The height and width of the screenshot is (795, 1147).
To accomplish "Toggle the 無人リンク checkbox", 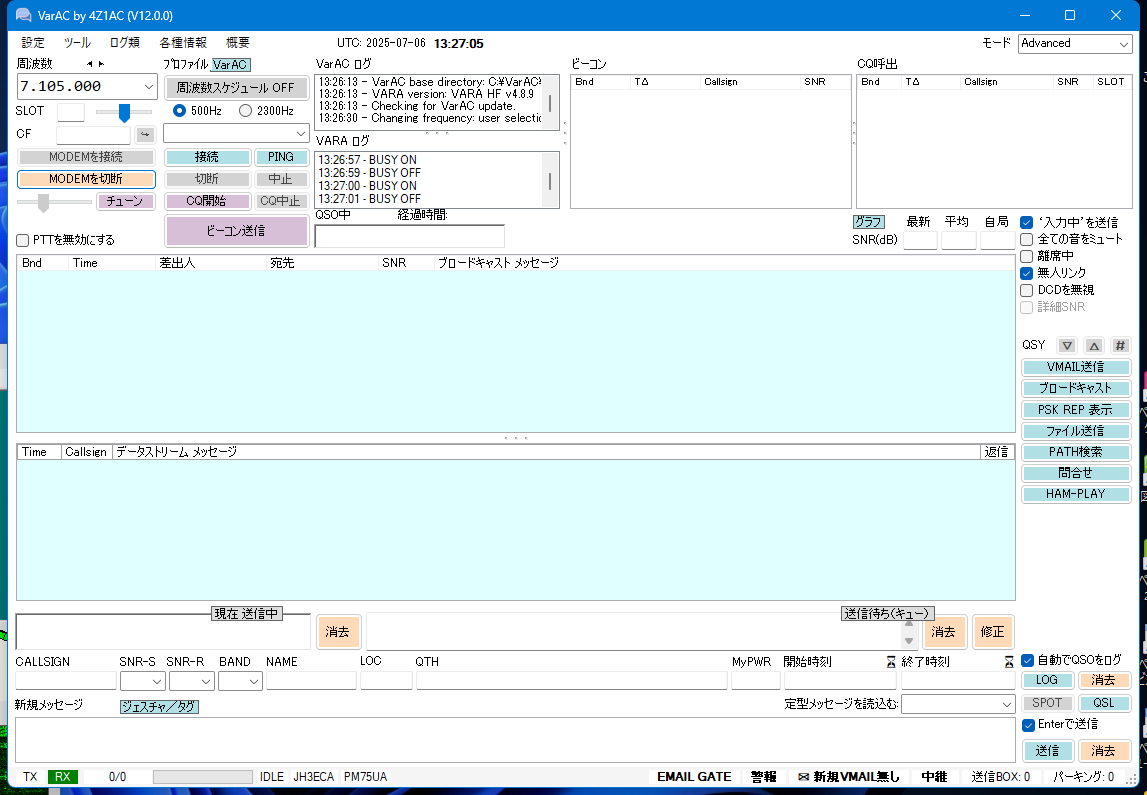I will tap(1026, 273).
